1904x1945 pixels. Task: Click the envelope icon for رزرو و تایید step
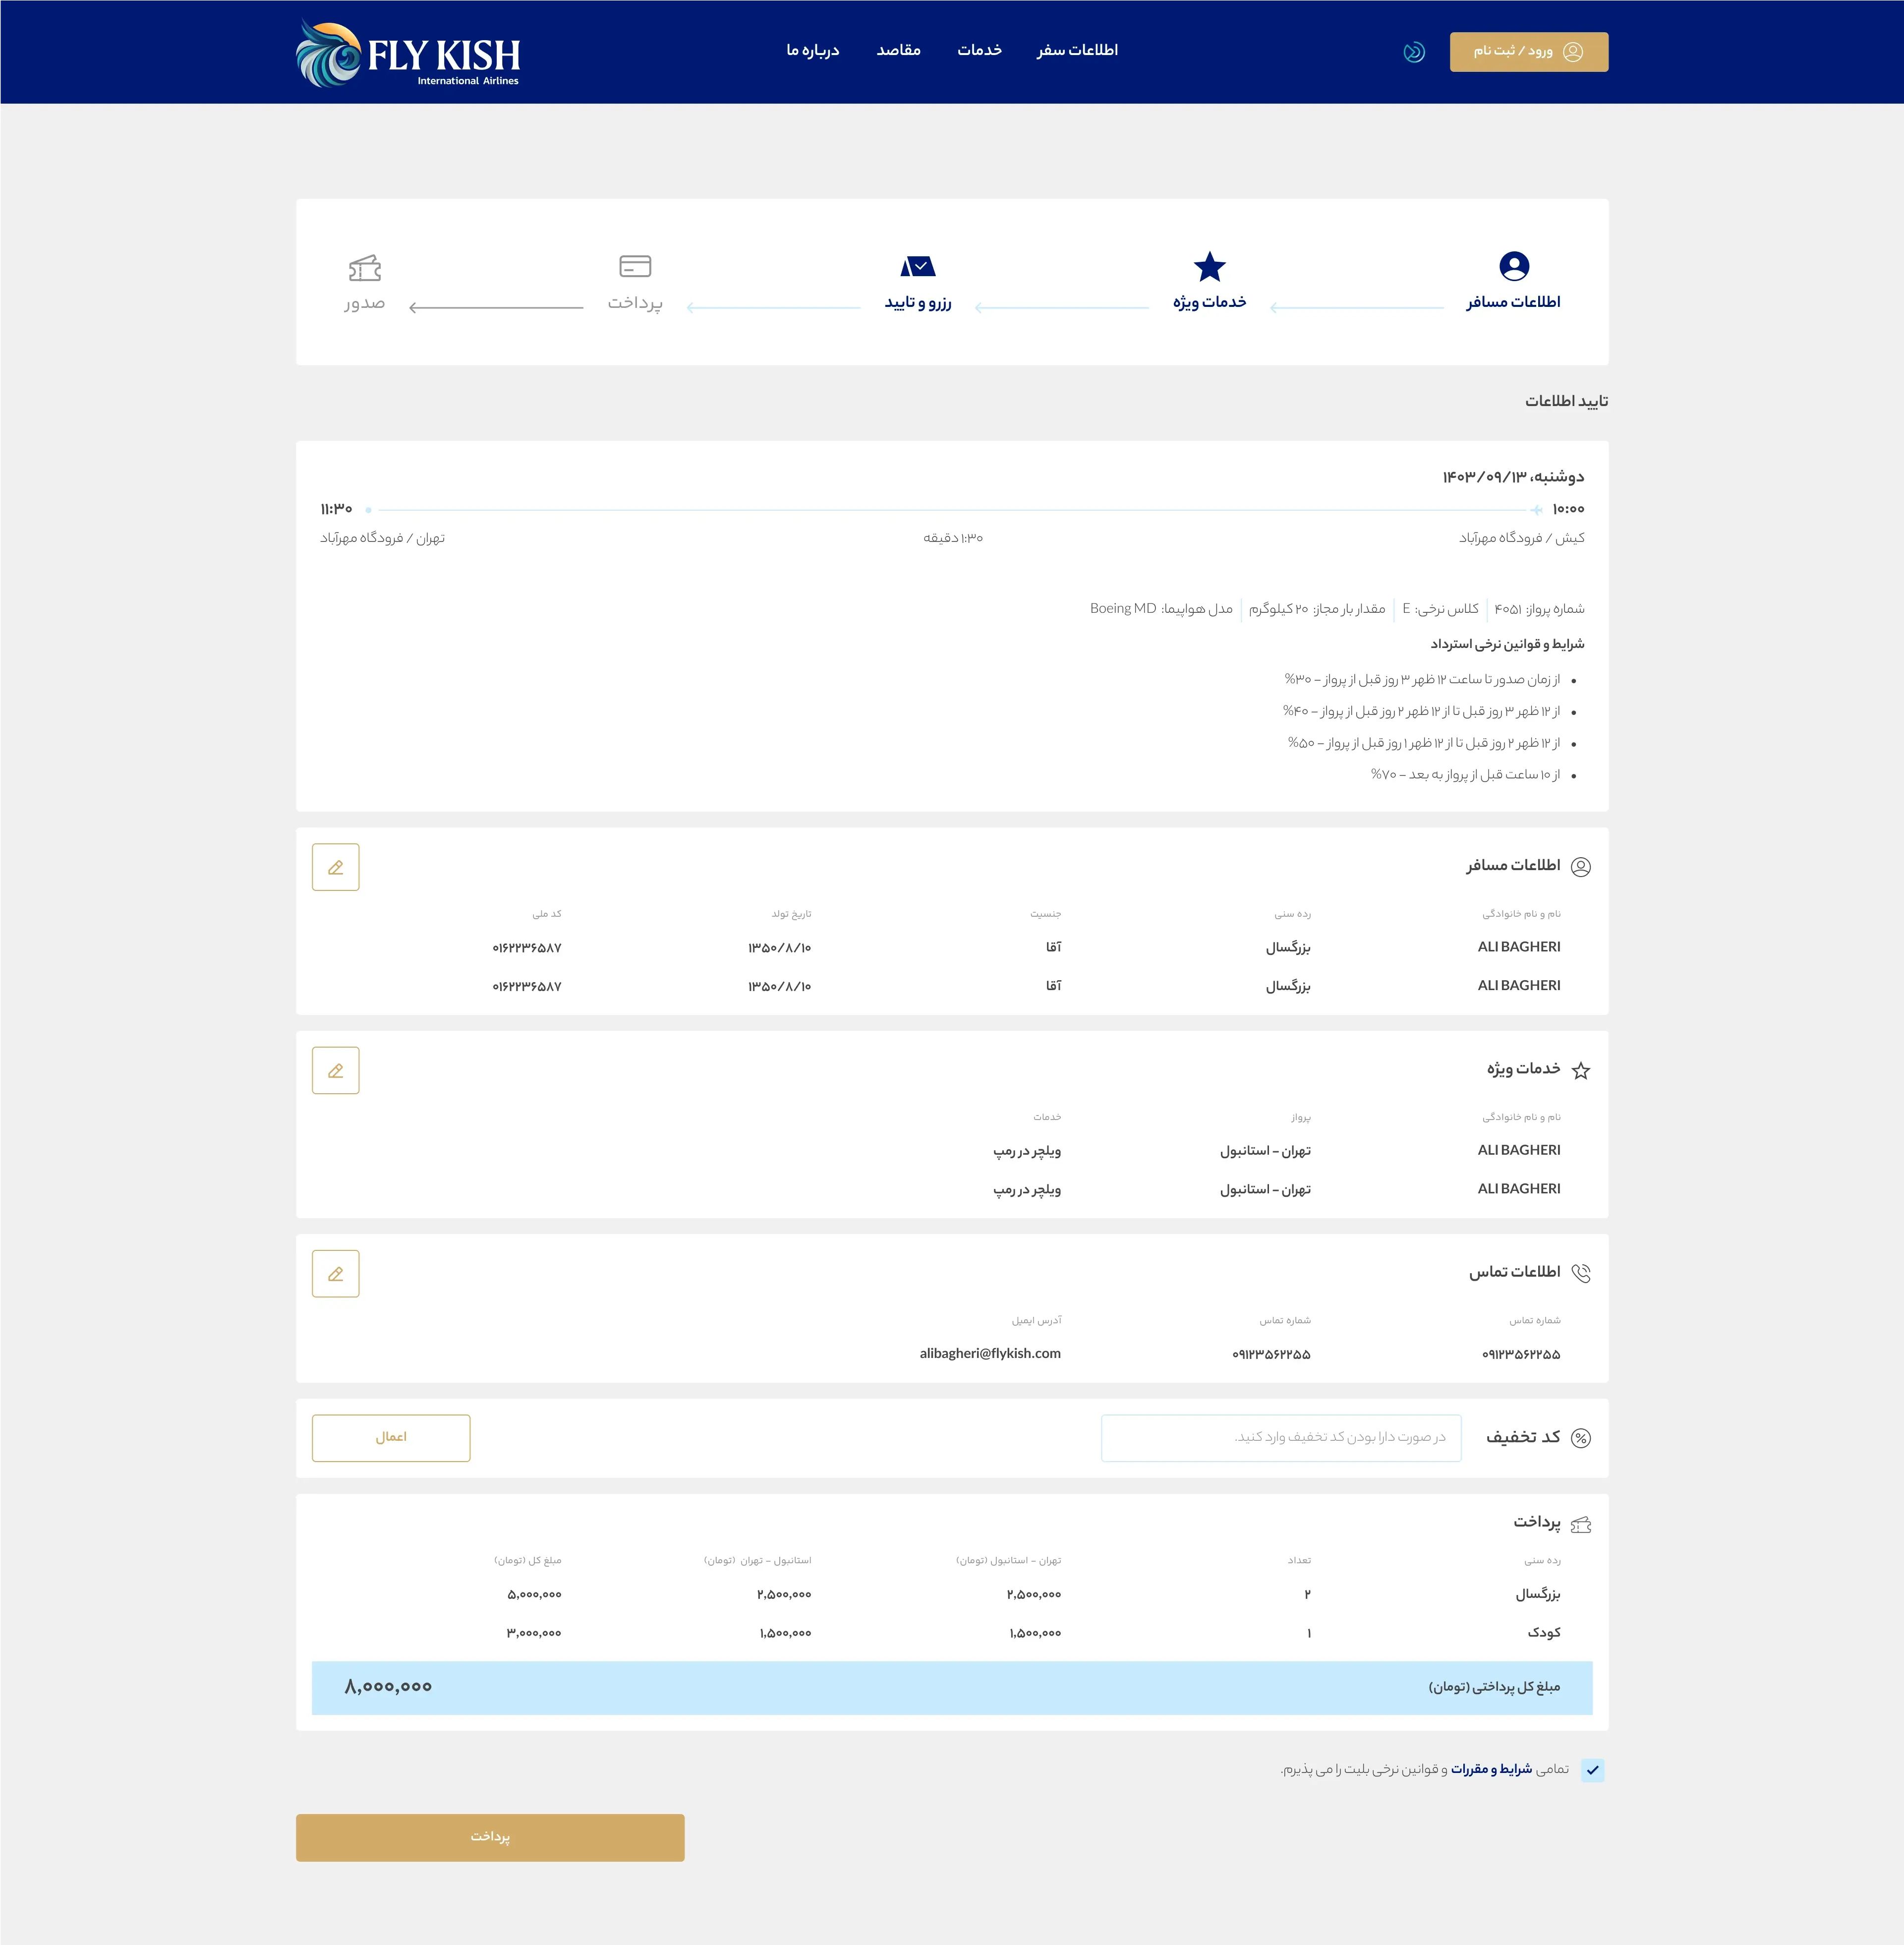coord(917,267)
